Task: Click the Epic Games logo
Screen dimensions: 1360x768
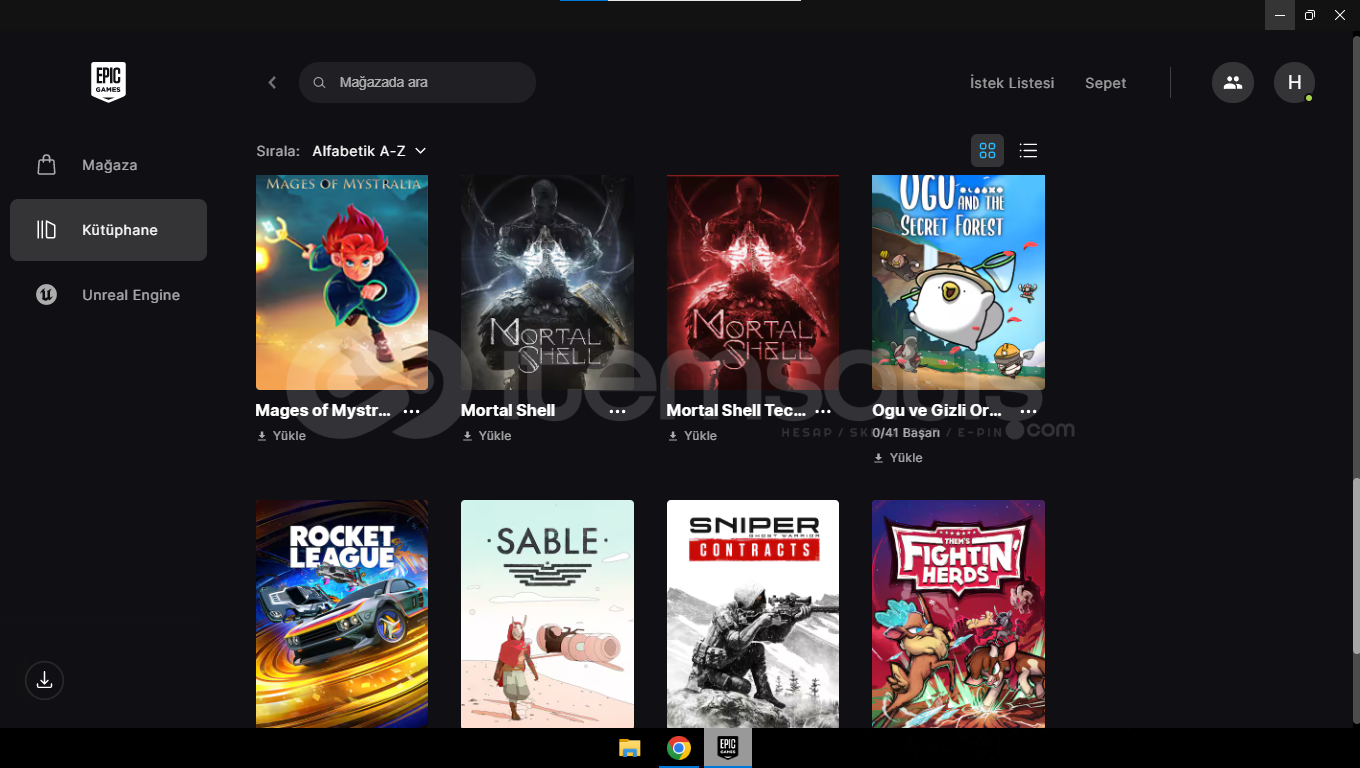Action: [108, 82]
